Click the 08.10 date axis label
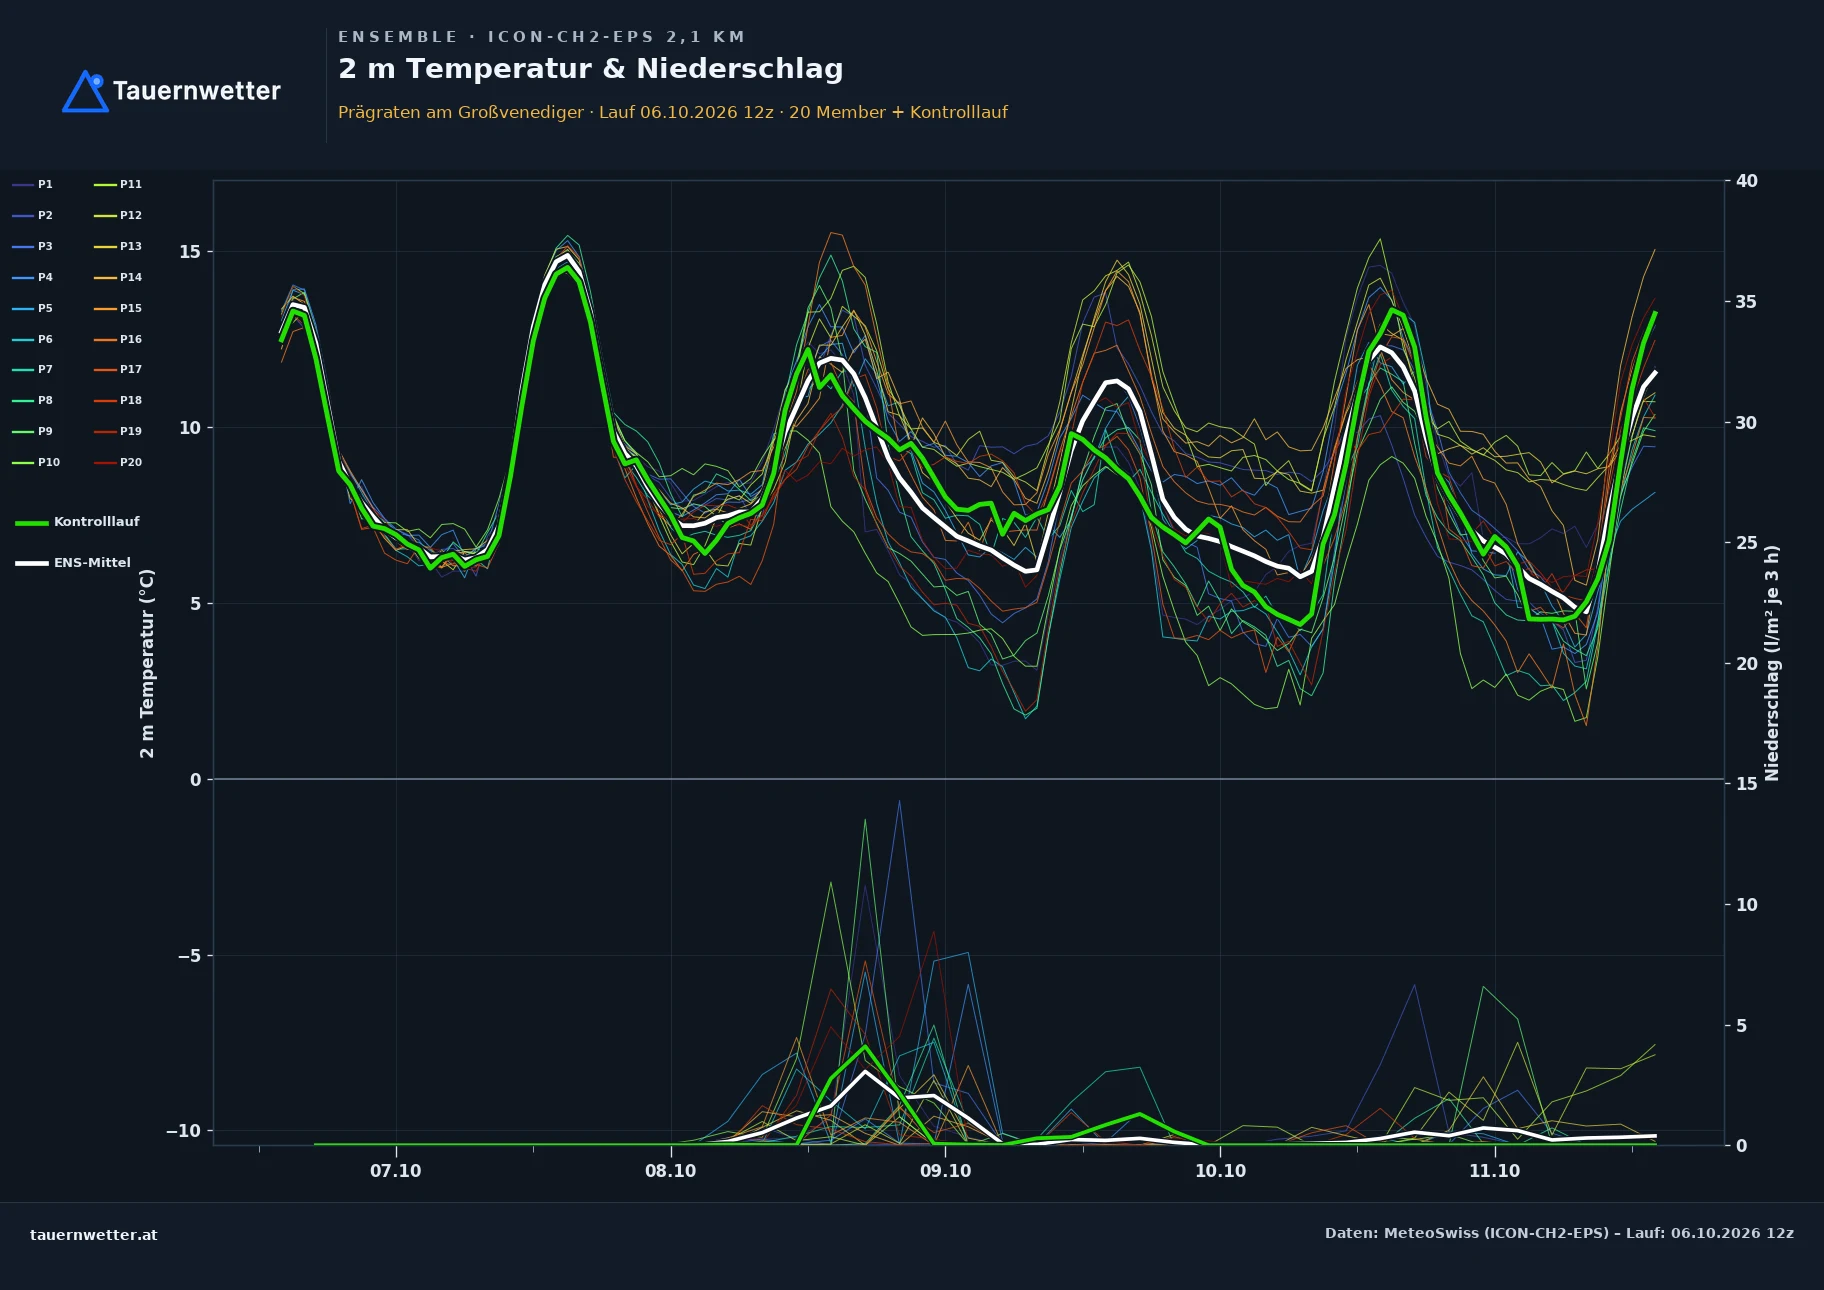This screenshot has height=1290, width=1824. (x=671, y=1171)
